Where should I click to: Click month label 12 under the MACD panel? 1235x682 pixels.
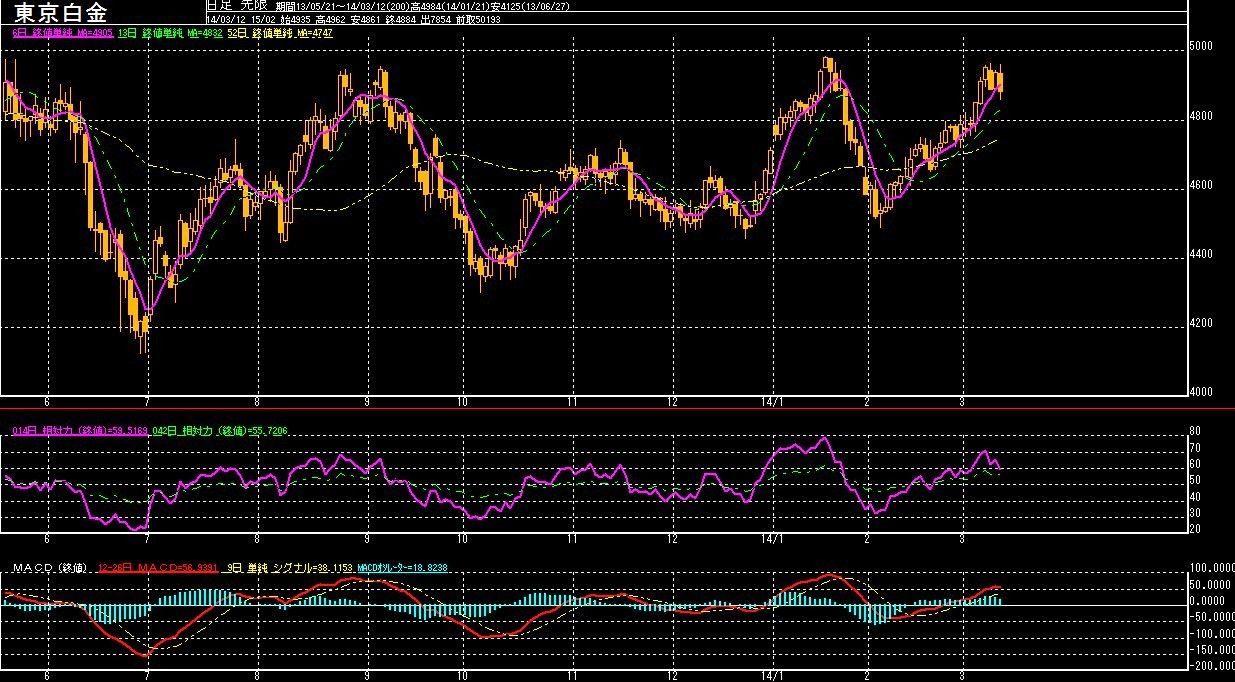pos(672,675)
